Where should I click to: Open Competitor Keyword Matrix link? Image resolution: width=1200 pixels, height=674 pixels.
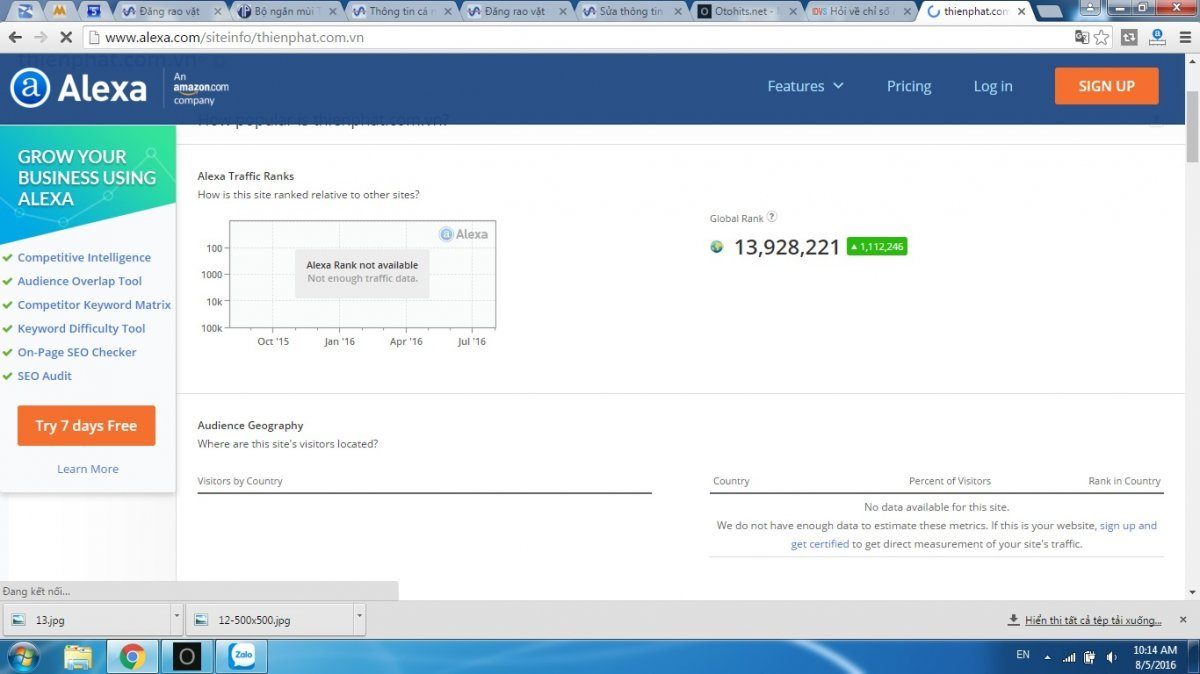[x=94, y=305]
